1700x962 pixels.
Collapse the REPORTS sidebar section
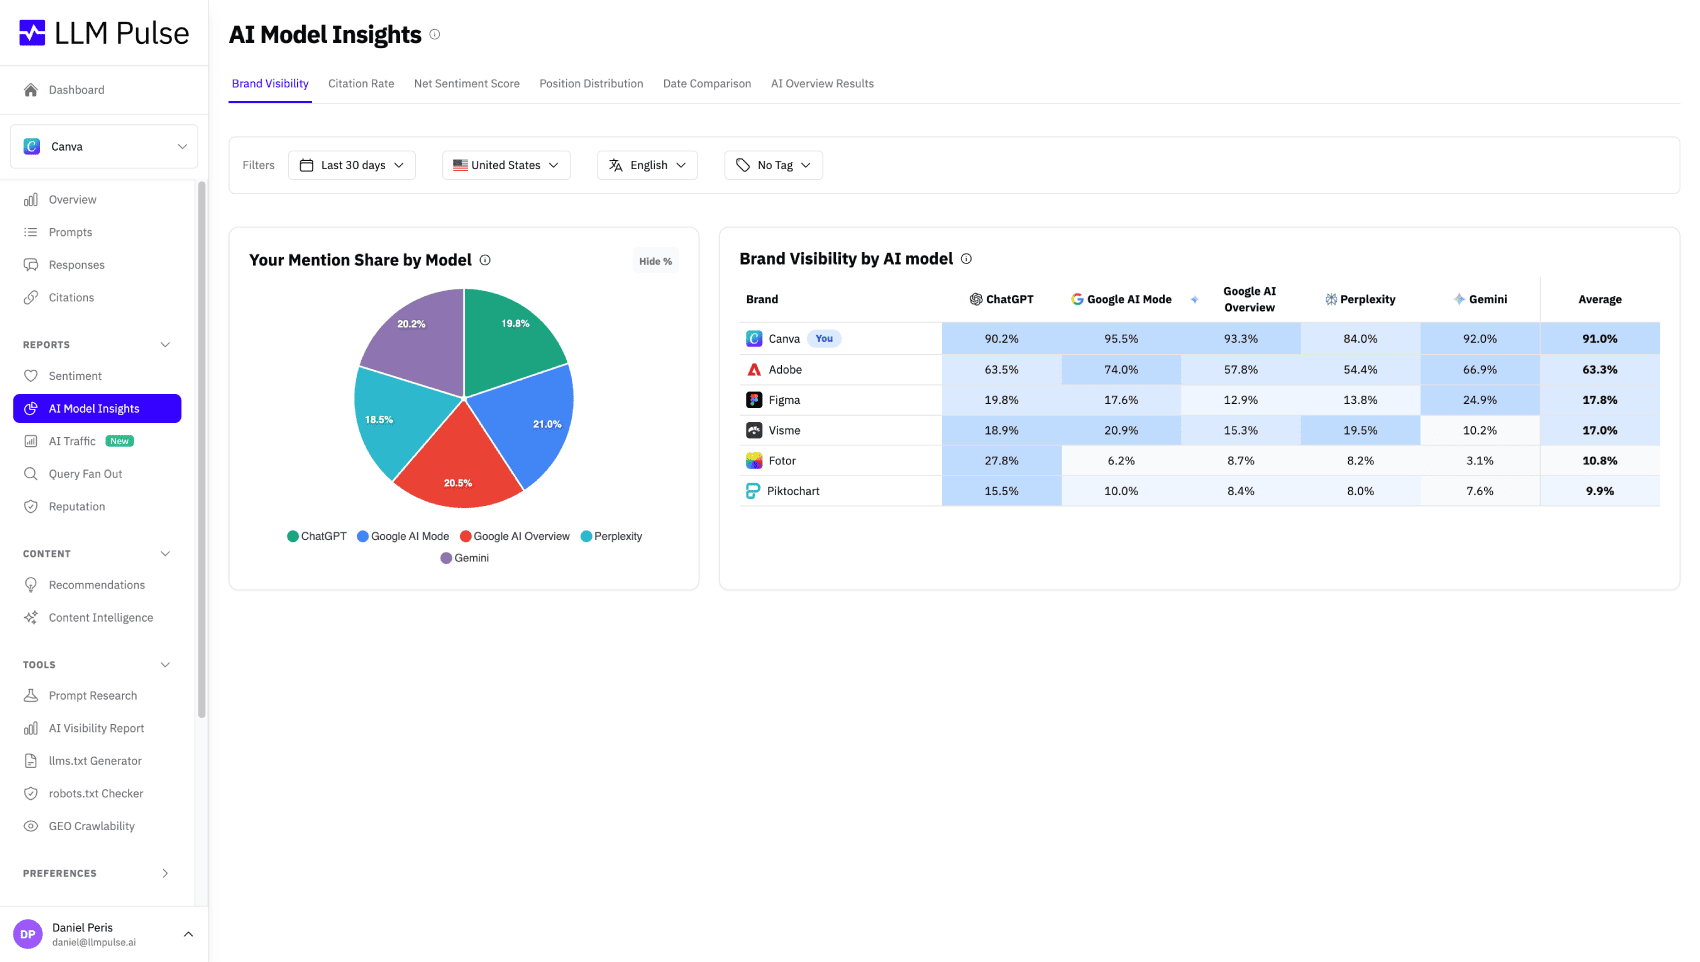[x=165, y=345]
